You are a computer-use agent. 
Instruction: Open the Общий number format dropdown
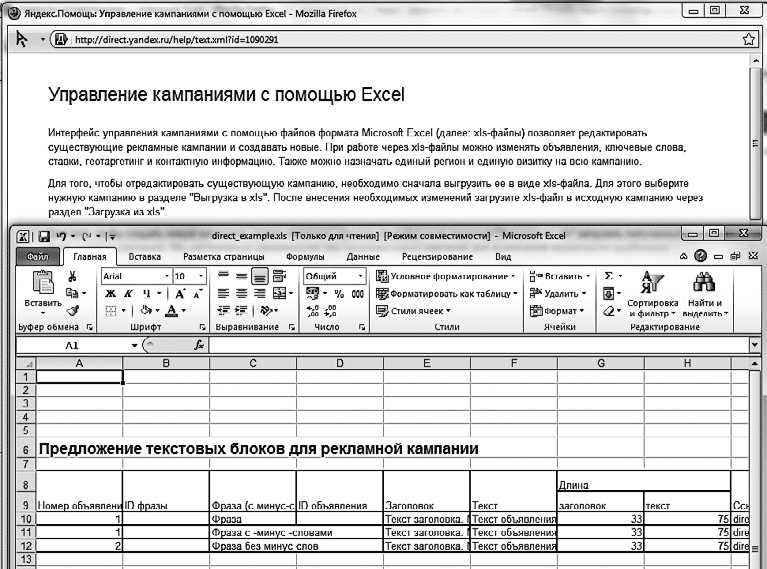361,276
